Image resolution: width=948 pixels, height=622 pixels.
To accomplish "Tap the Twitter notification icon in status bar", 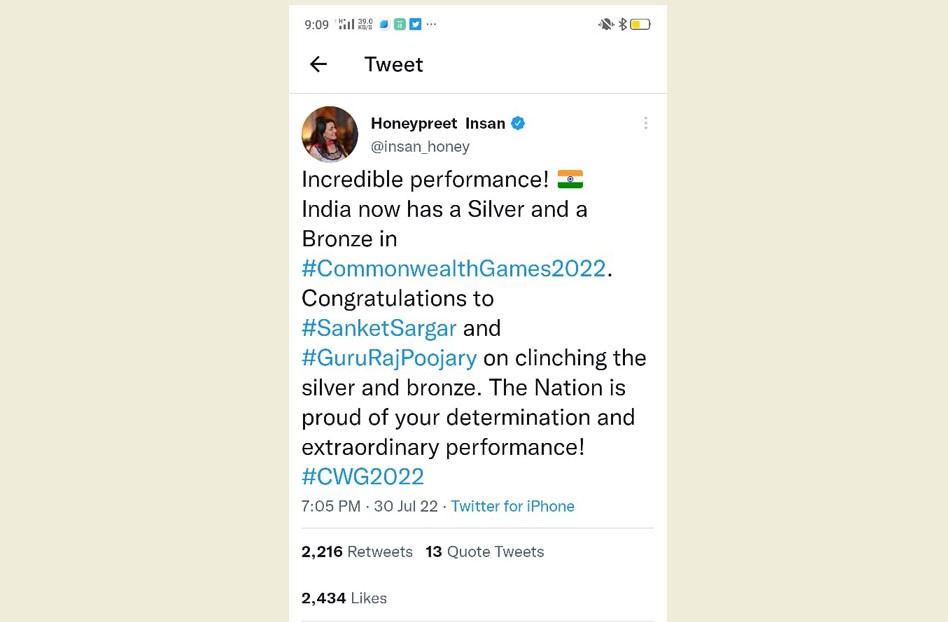I will pos(415,24).
